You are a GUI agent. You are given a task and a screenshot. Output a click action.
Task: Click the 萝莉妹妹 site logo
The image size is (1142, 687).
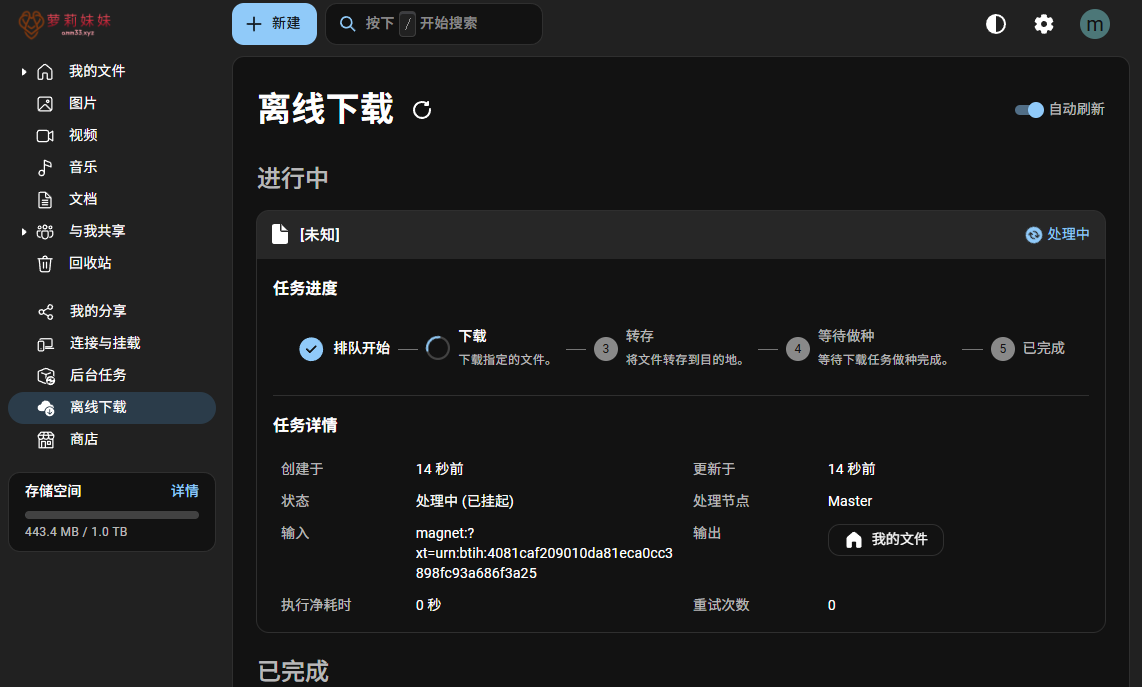pos(64,24)
